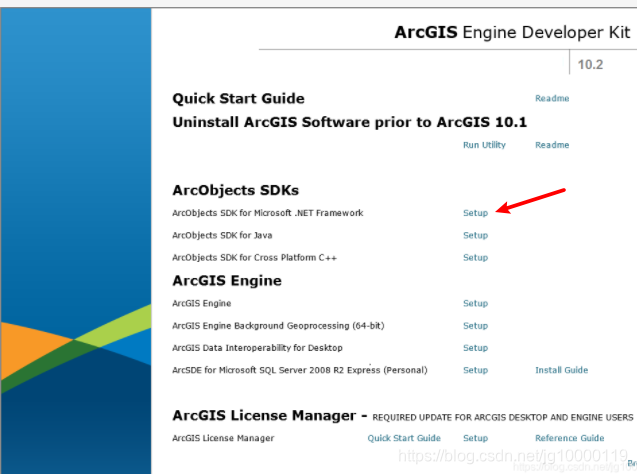Open the Quick Start Guide Readme link
Screen dimensions: 637x474
pyautogui.click(x=552, y=98)
